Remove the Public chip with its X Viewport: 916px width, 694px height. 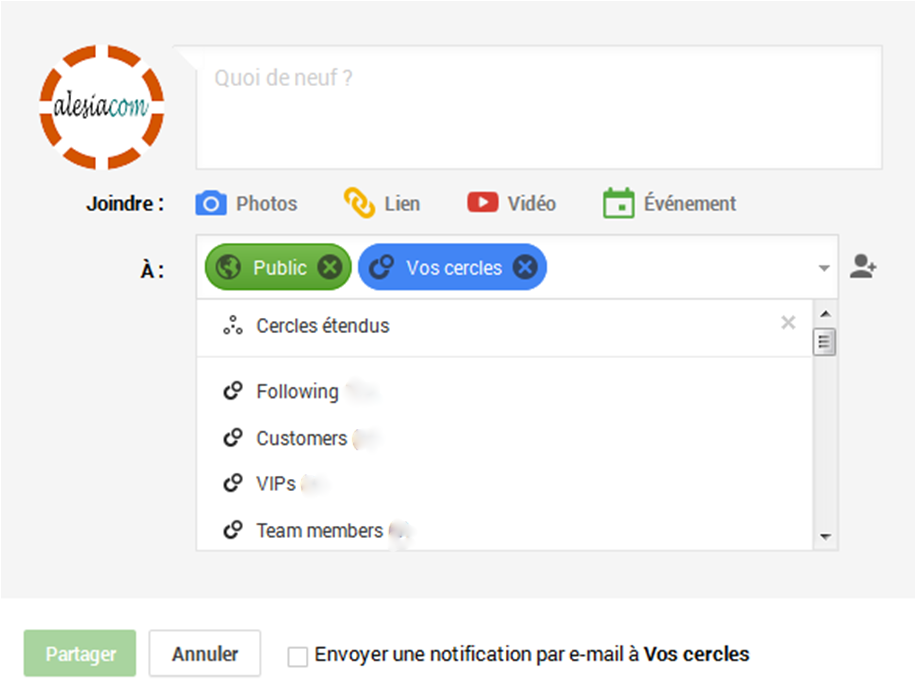tap(329, 267)
